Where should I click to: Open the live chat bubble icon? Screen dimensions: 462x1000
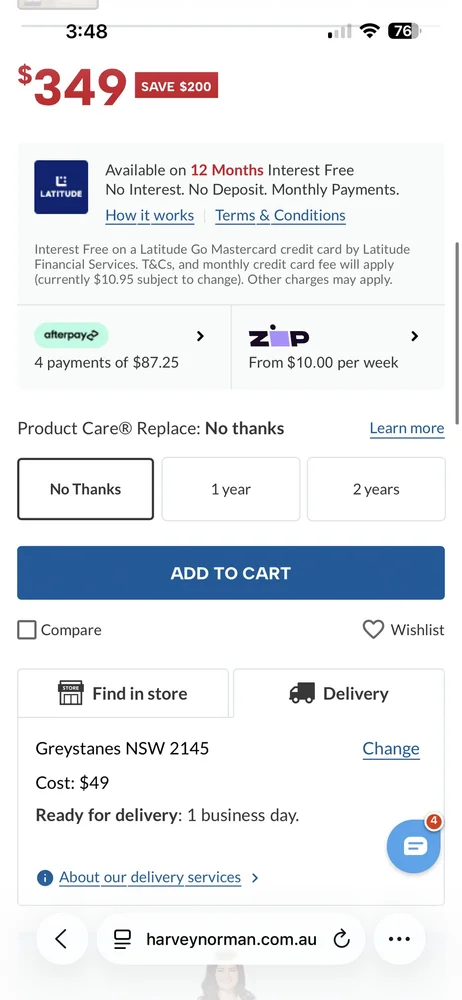(414, 846)
